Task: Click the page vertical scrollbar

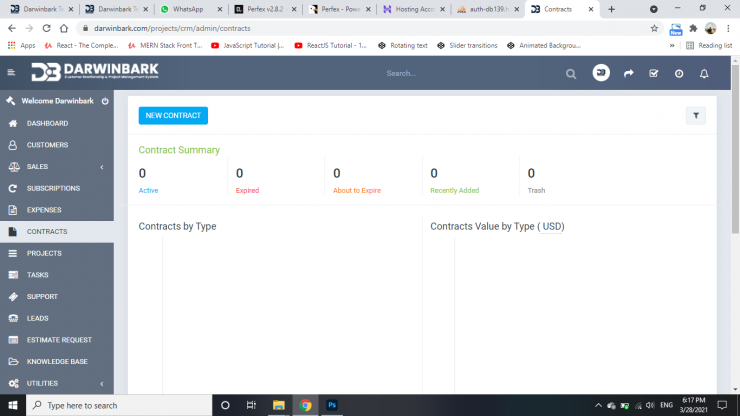Action: pos(735,149)
